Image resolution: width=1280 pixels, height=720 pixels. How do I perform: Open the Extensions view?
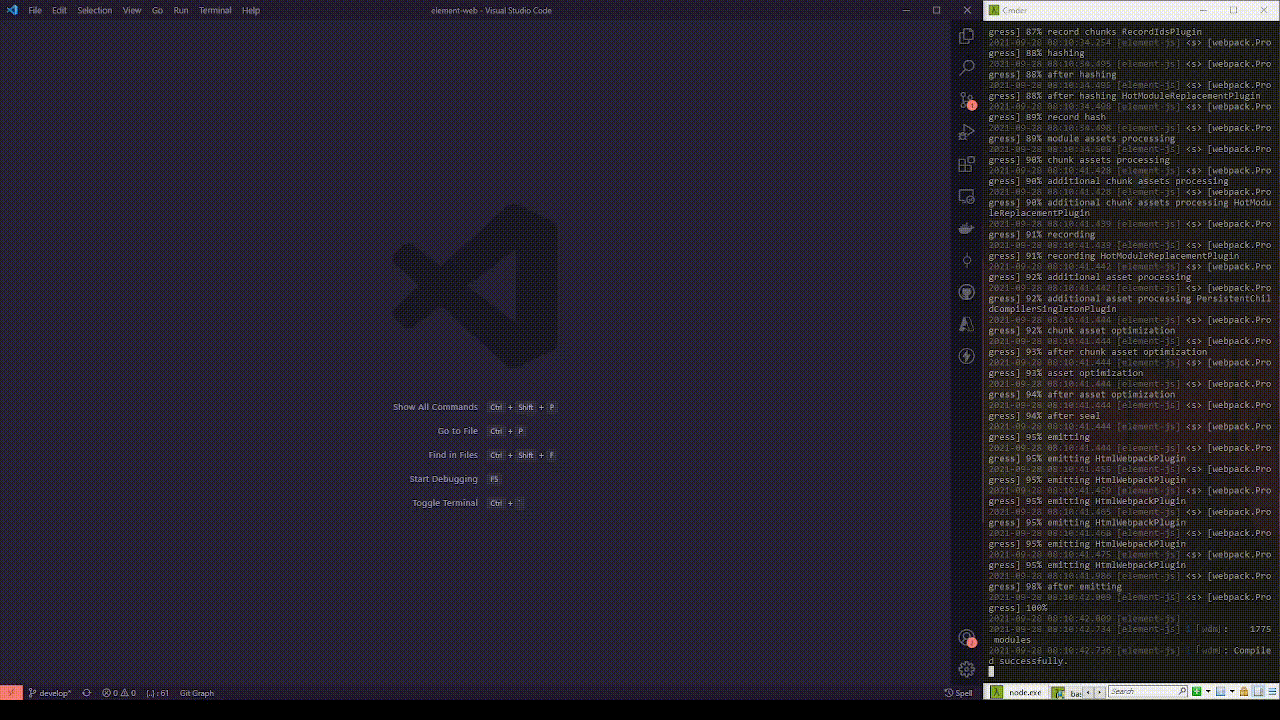pyautogui.click(x=966, y=164)
